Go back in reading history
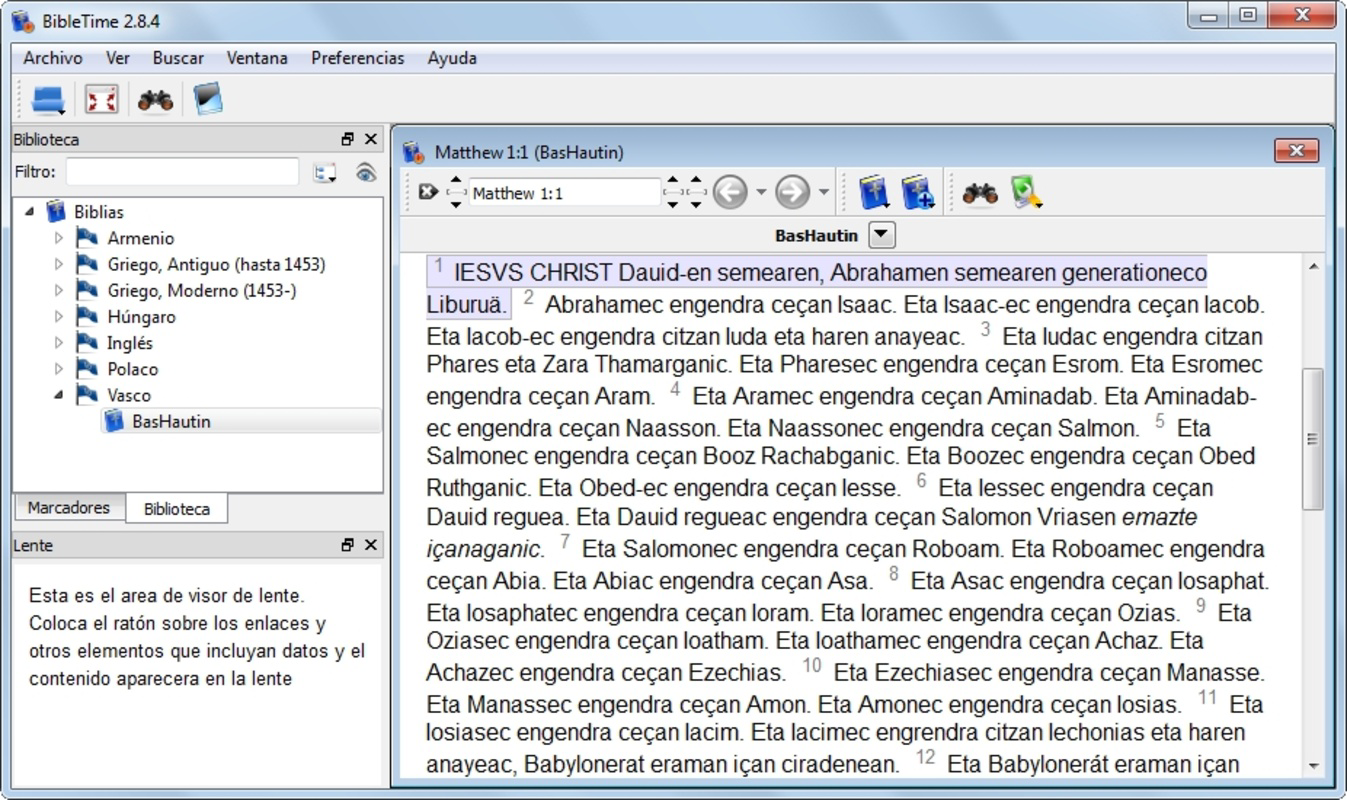Screen dimensions: 1347x800 tap(730, 192)
